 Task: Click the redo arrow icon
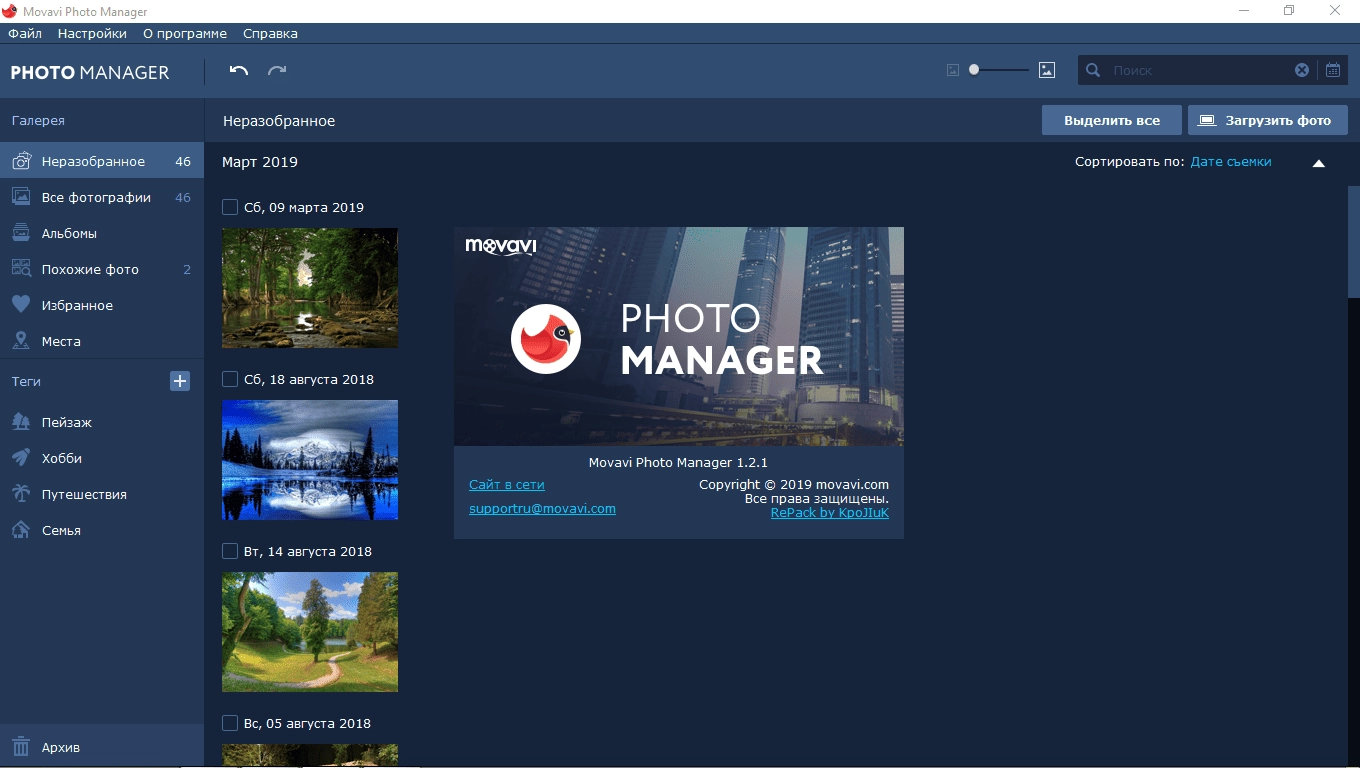[x=277, y=70]
